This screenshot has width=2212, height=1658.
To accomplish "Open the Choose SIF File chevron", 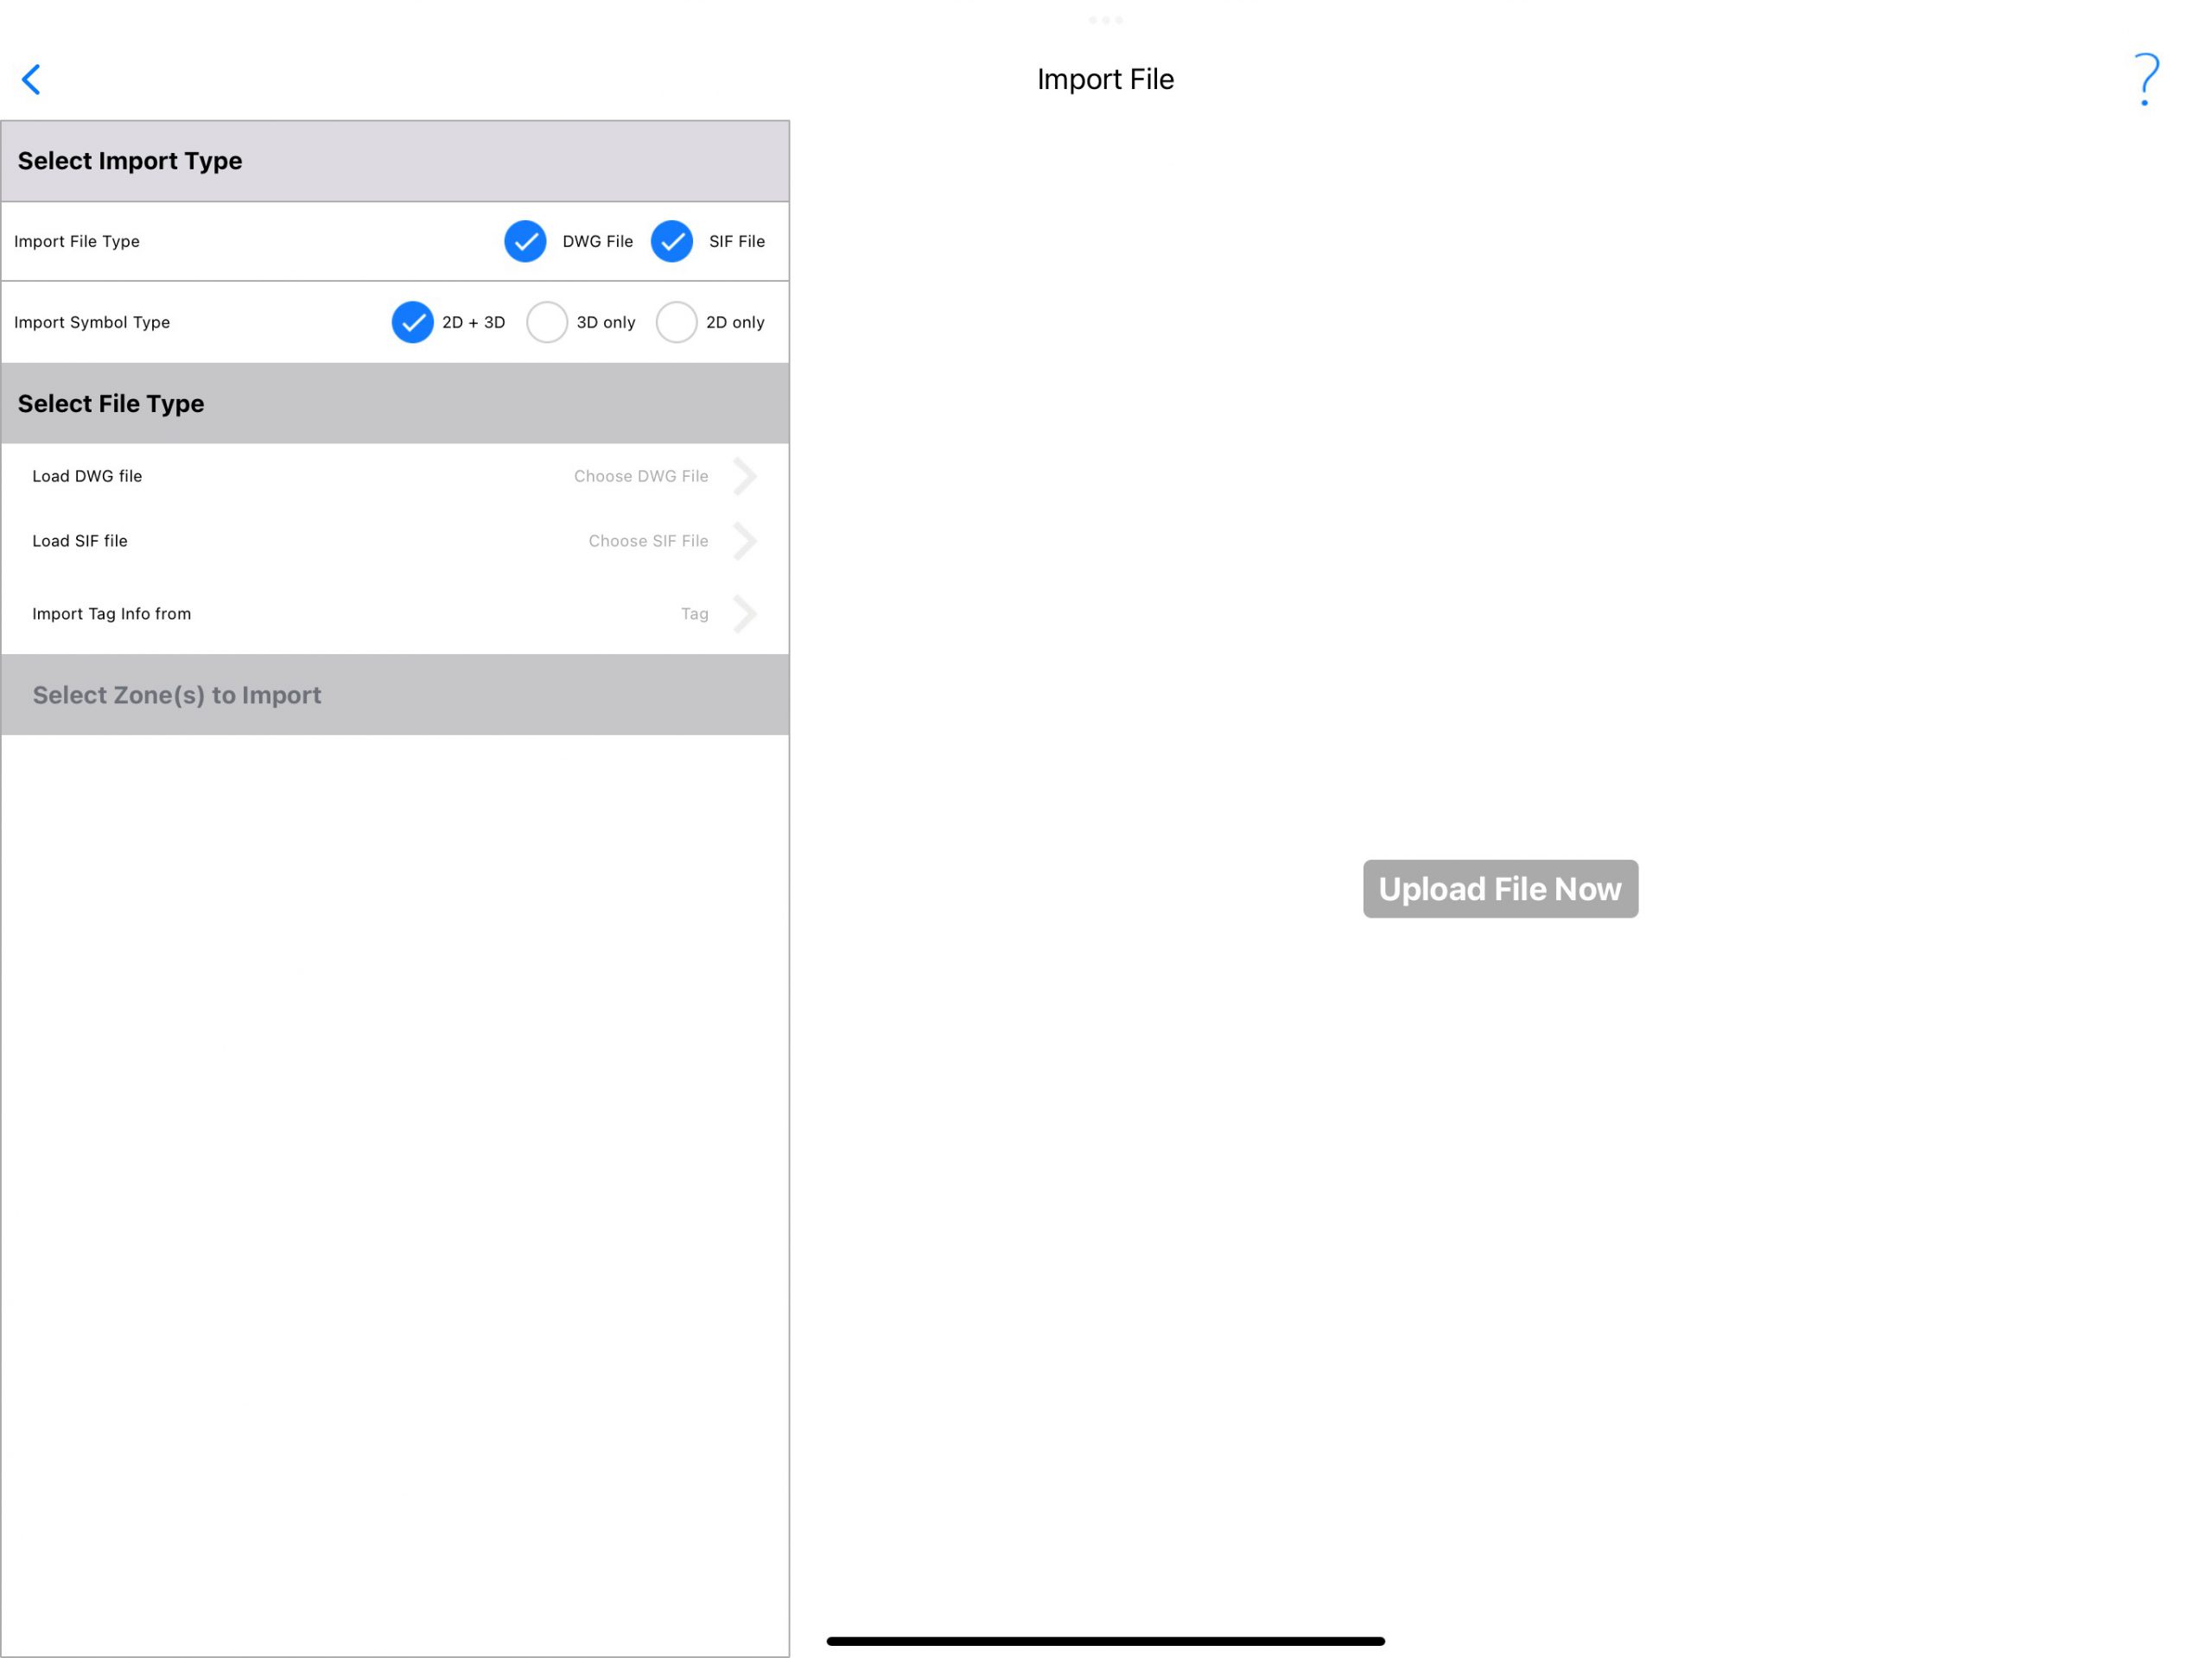I will click(x=745, y=541).
